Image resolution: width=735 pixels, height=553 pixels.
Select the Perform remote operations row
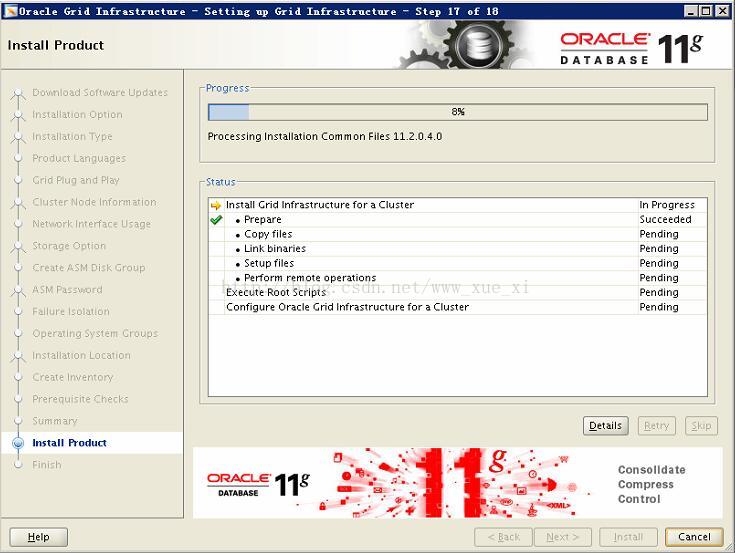click(x=458, y=278)
